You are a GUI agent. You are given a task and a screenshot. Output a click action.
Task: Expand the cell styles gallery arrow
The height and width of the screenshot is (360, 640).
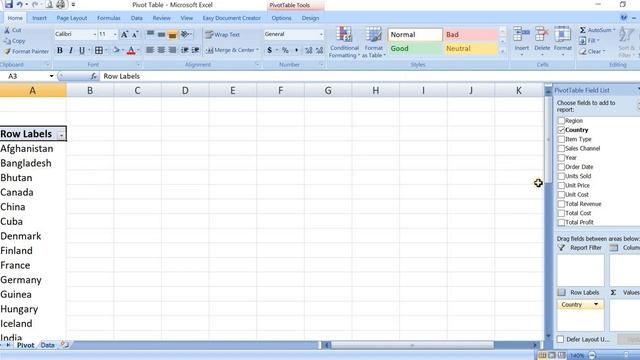[502, 51]
